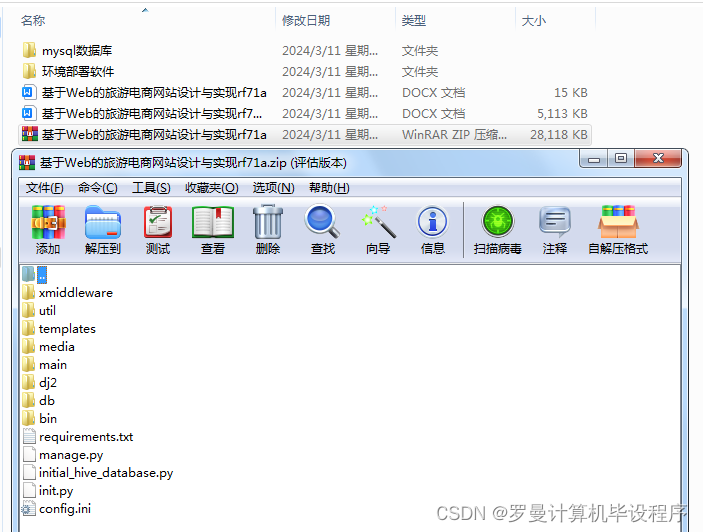Click the 查看 (View) book icon
The width and height of the screenshot is (703, 532).
213,222
